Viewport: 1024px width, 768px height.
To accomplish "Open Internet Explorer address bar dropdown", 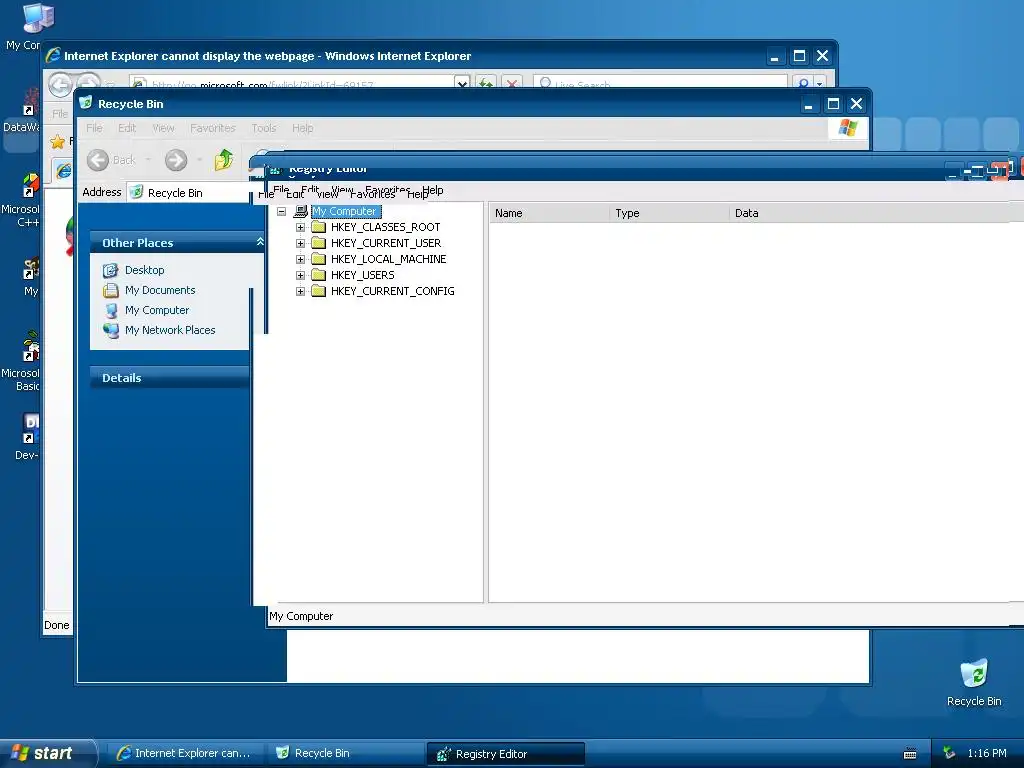I will [462, 83].
